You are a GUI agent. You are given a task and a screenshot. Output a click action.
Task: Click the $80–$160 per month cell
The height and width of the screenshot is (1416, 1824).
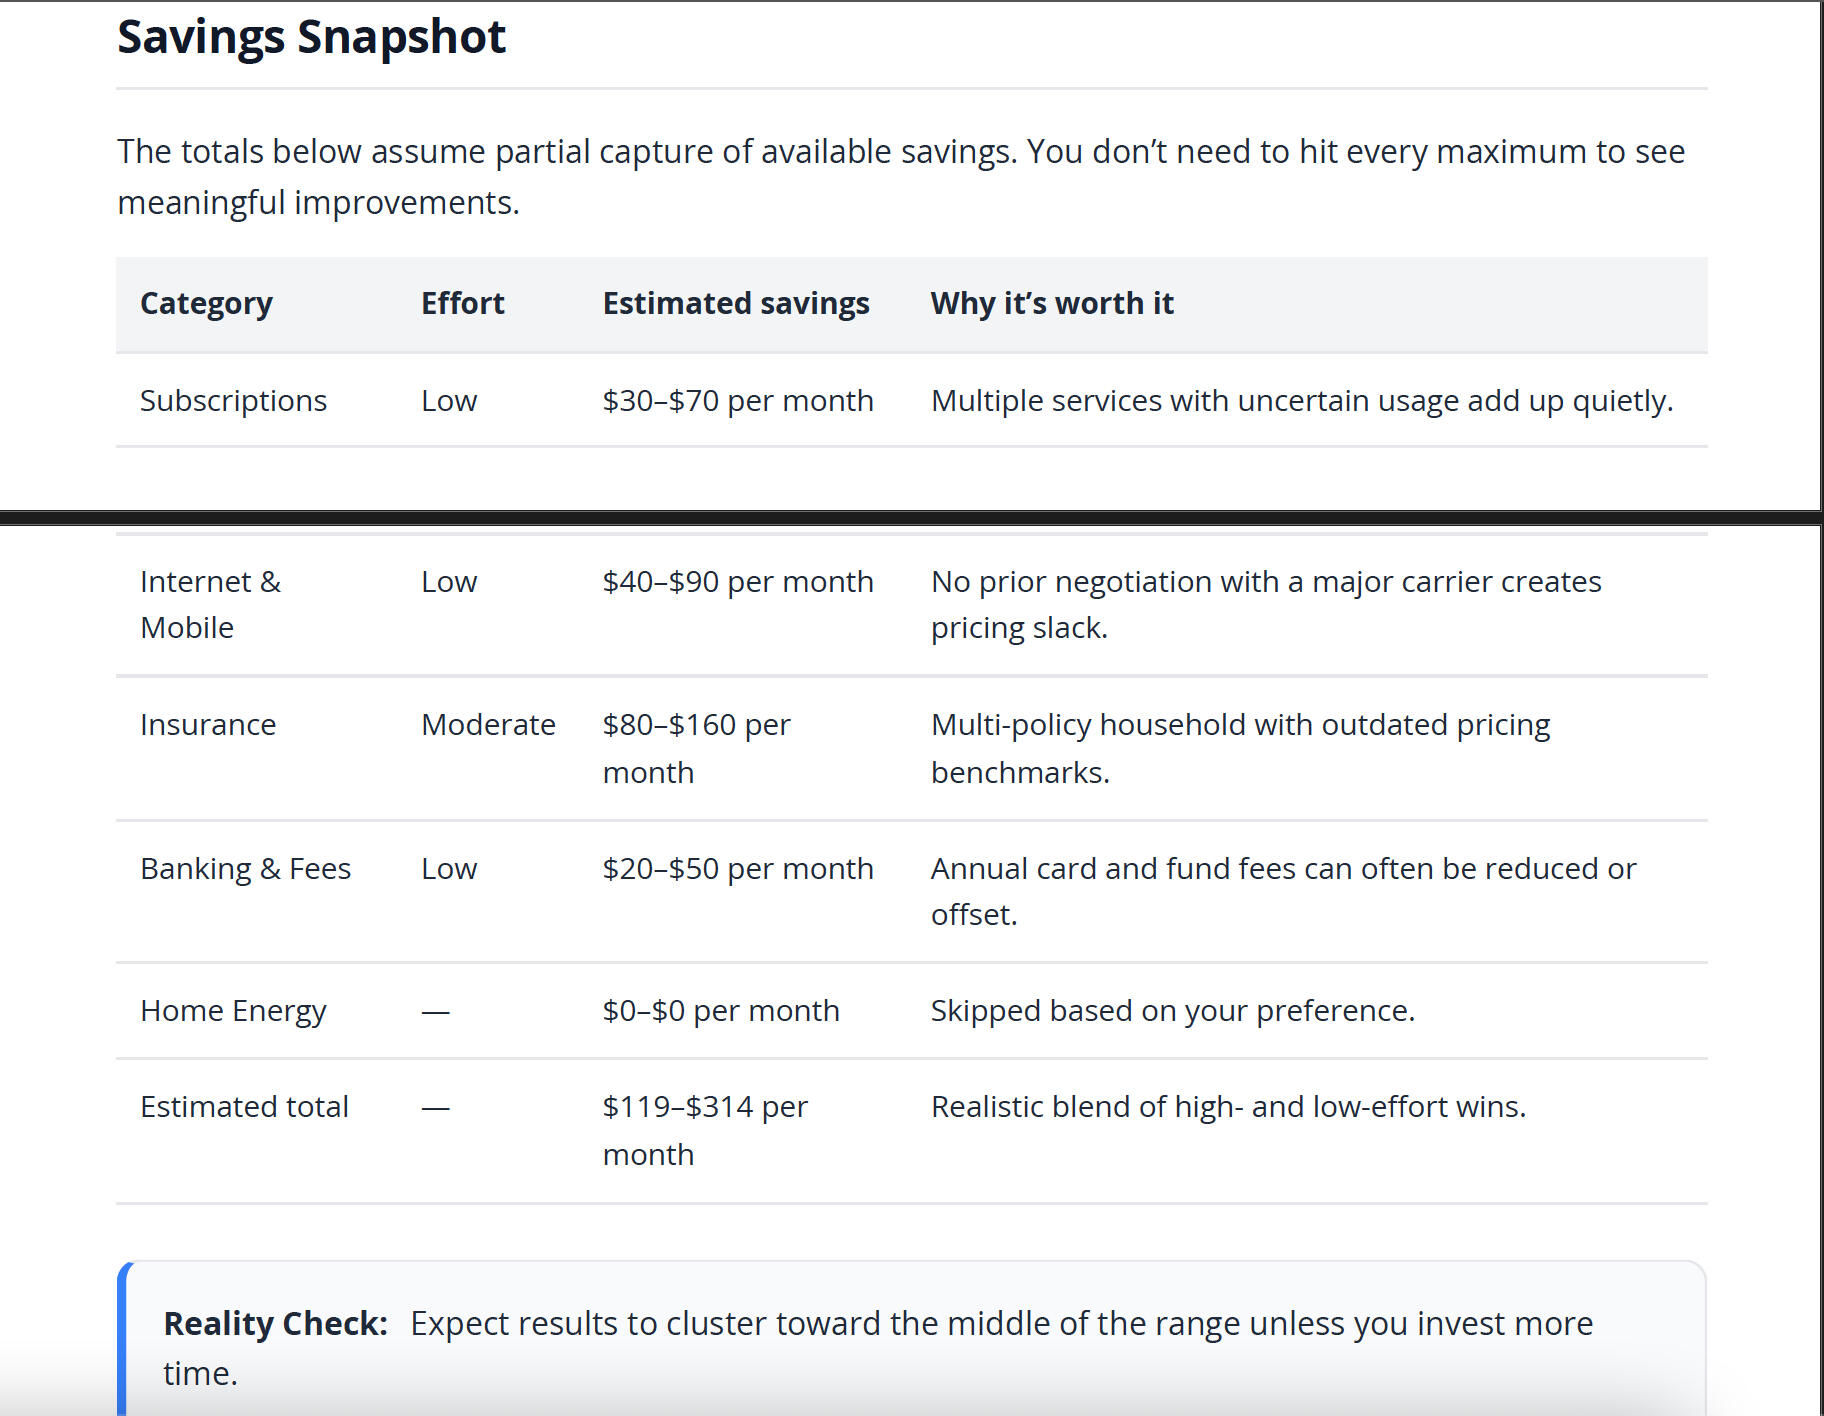coord(696,748)
